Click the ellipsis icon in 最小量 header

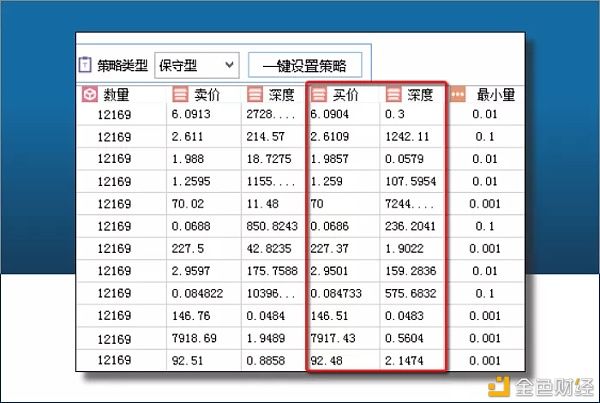point(458,95)
